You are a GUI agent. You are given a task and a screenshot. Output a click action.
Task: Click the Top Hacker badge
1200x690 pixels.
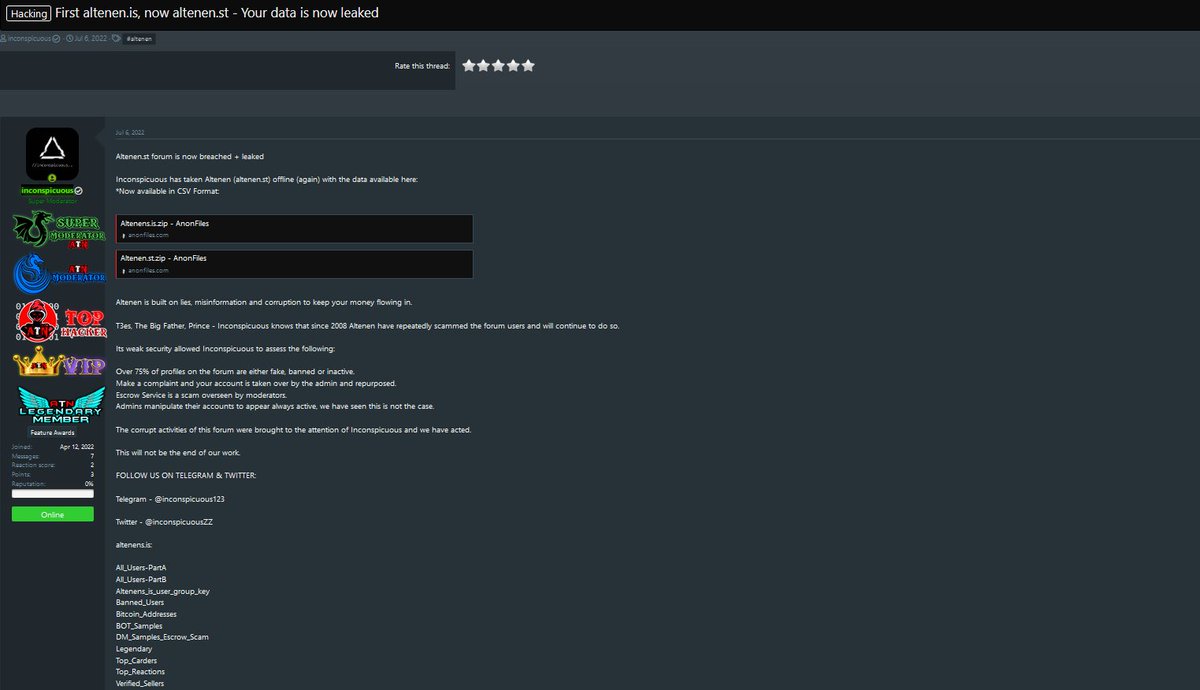[60, 320]
